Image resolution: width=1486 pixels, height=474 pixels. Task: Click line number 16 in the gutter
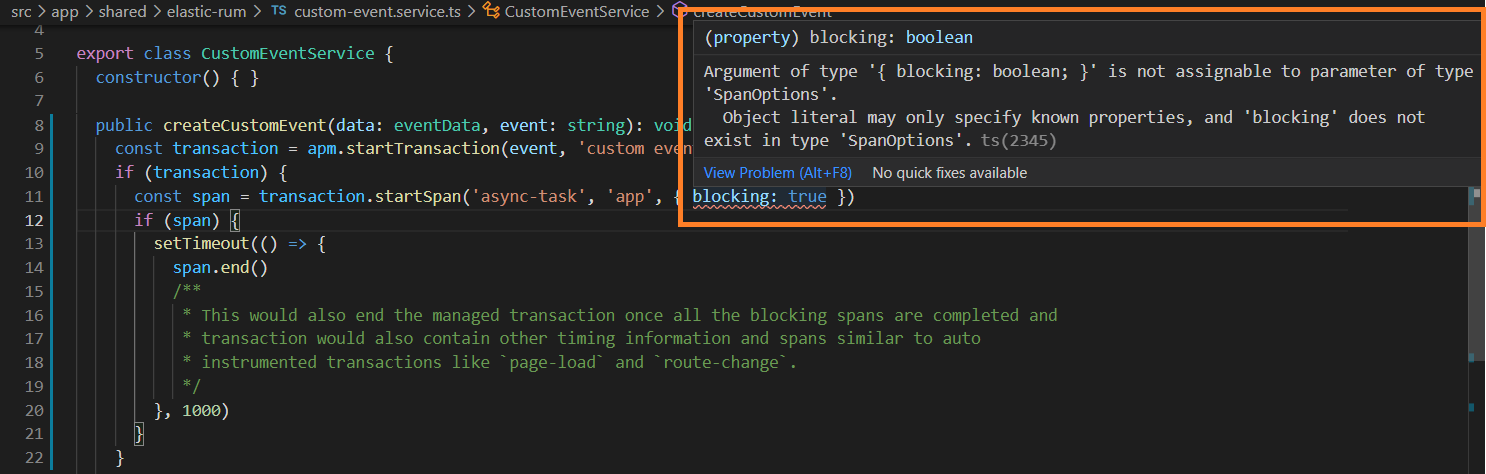(35, 315)
